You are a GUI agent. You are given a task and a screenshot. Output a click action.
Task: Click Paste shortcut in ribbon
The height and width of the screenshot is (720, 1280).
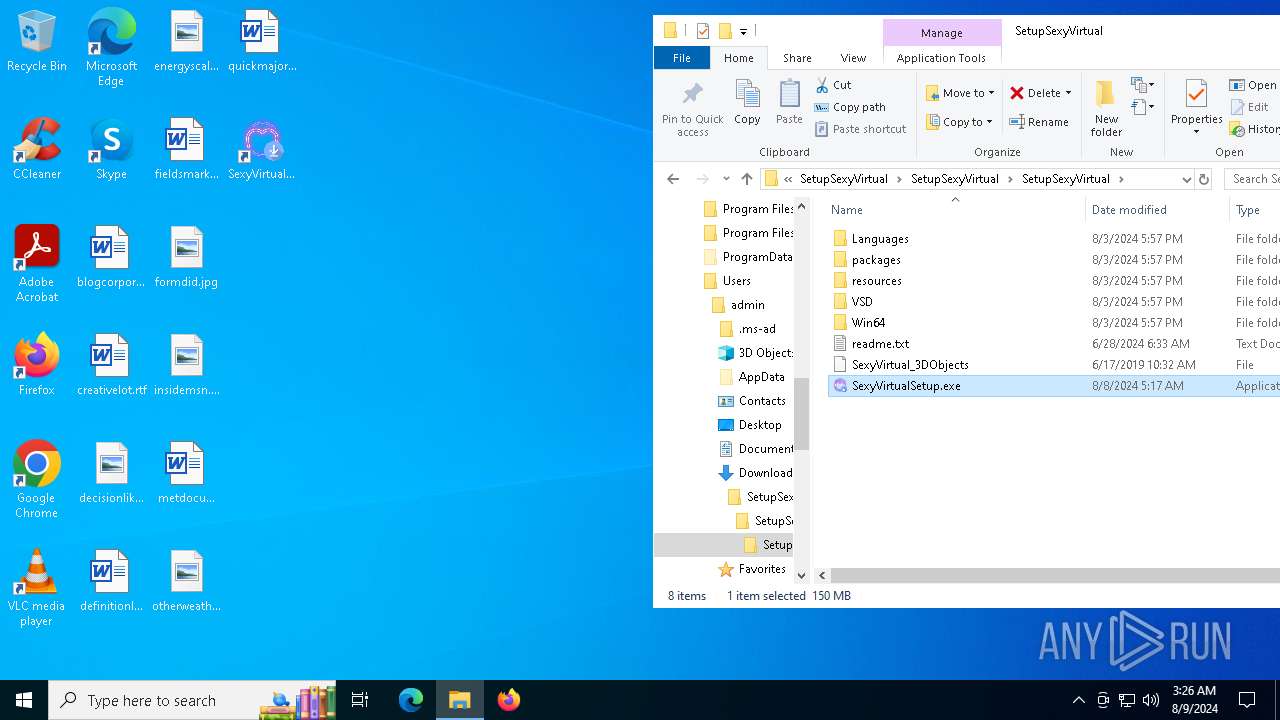pyautogui.click(x=861, y=129)
